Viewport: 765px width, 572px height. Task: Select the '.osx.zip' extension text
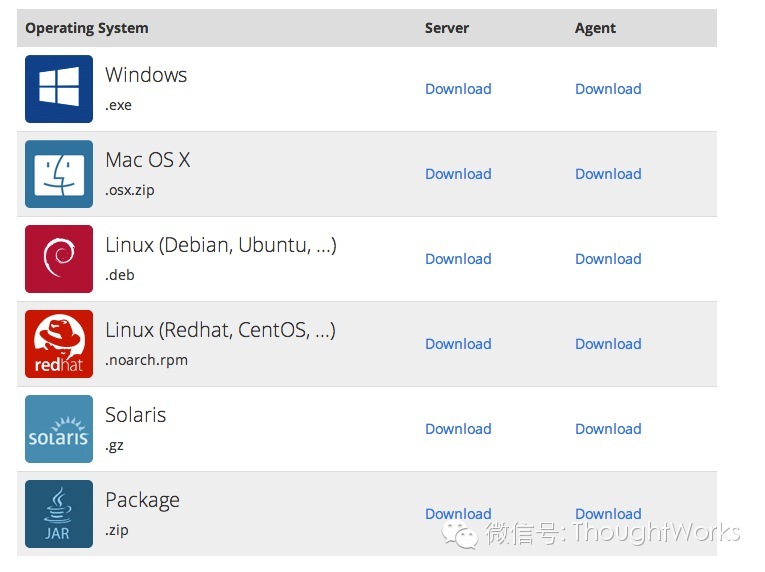(x=130, y=190)
